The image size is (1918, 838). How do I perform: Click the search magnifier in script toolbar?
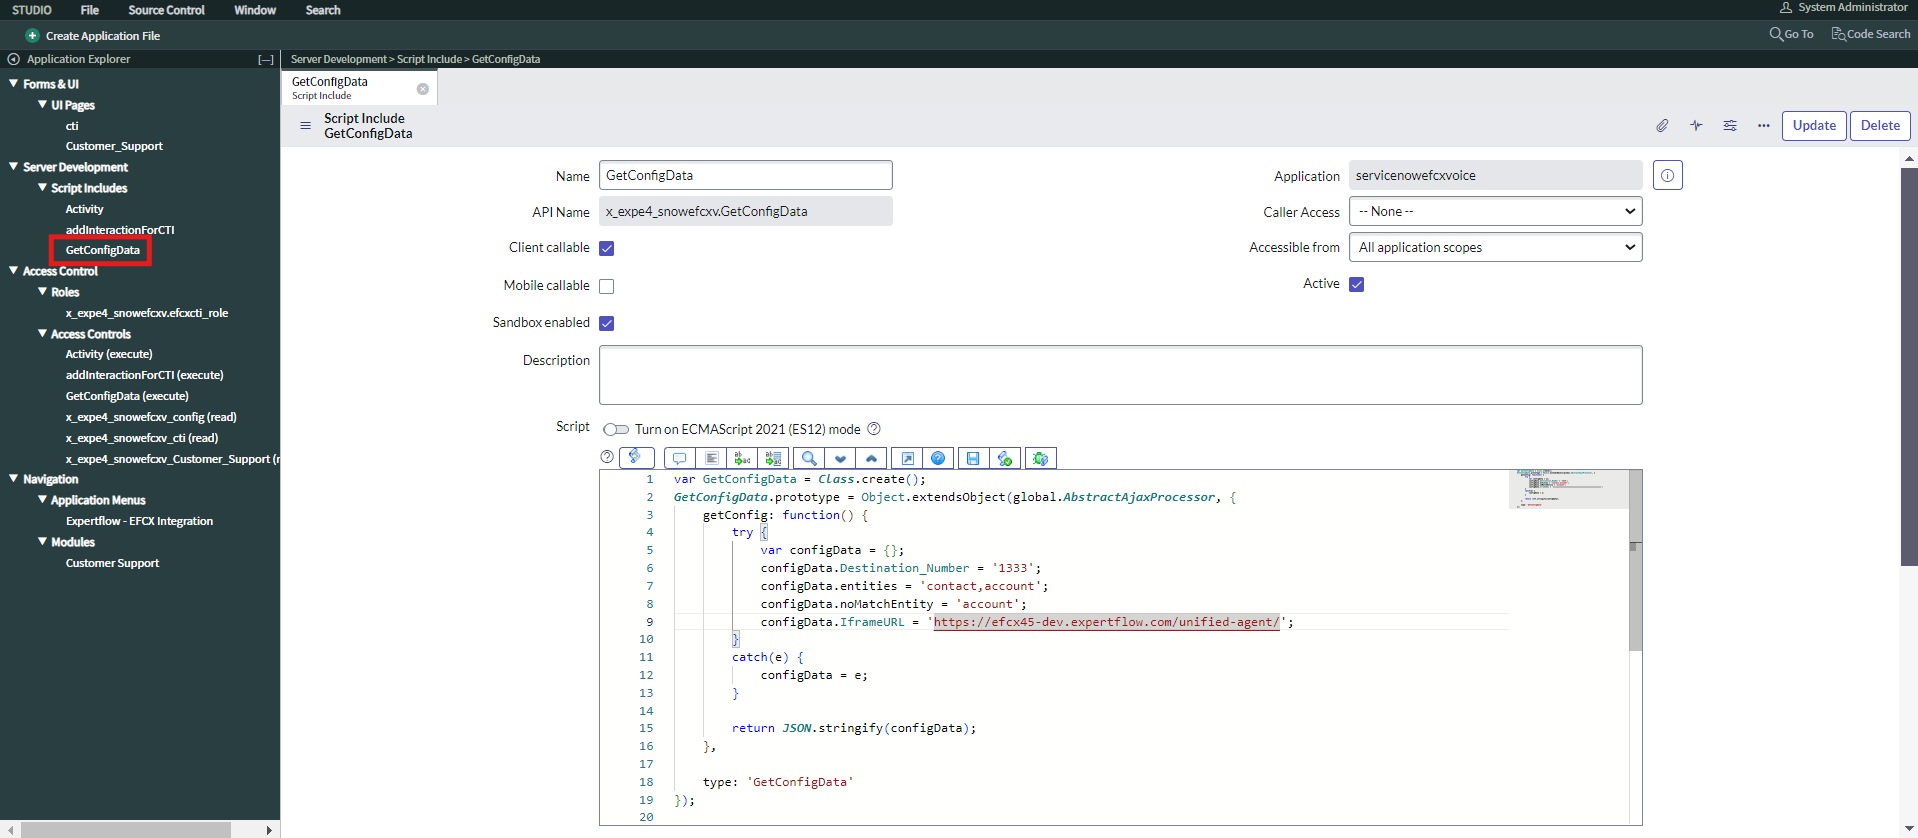(x=809, y=458)
